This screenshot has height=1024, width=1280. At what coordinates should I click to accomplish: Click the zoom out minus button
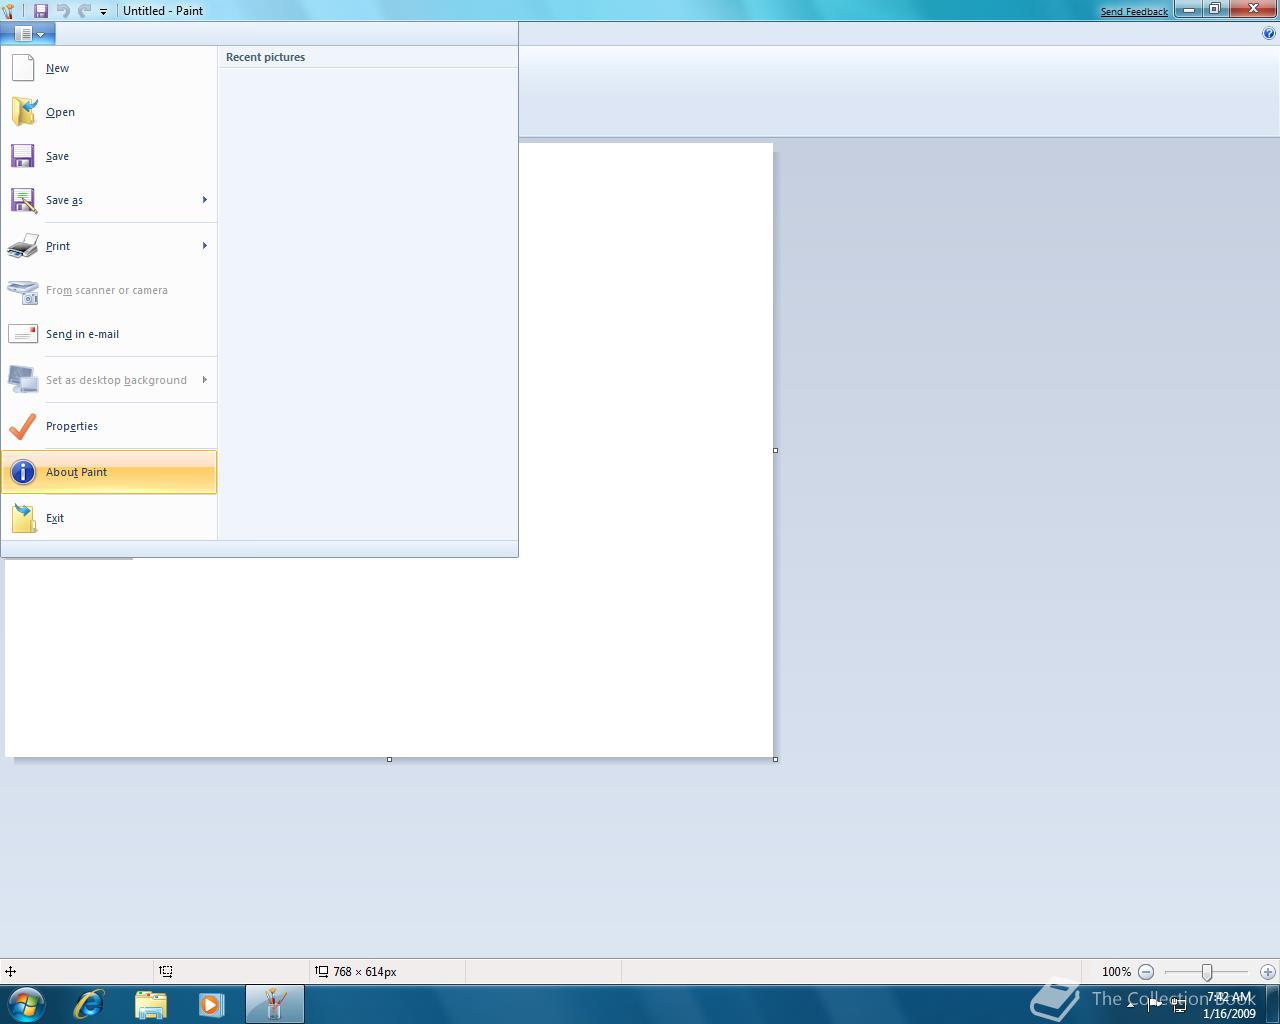pos(1146,972)
